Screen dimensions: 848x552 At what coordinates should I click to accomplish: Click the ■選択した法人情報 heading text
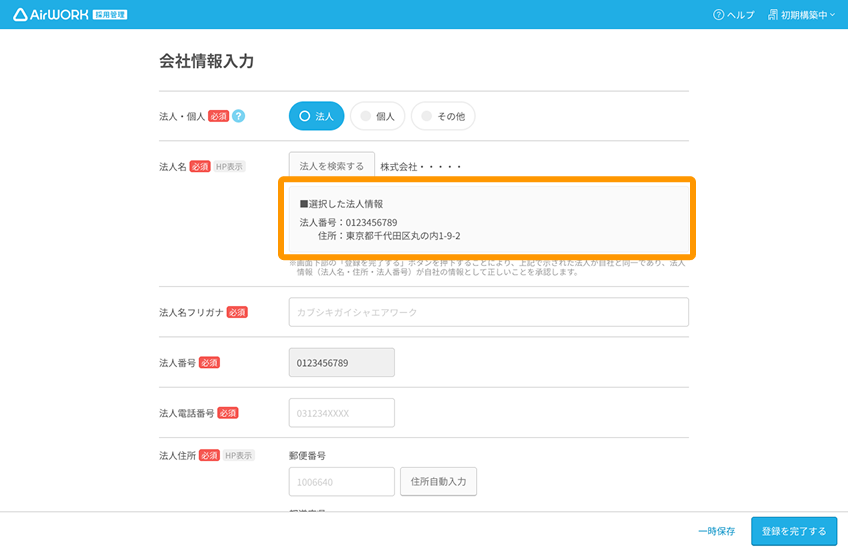tap(341, 204)
